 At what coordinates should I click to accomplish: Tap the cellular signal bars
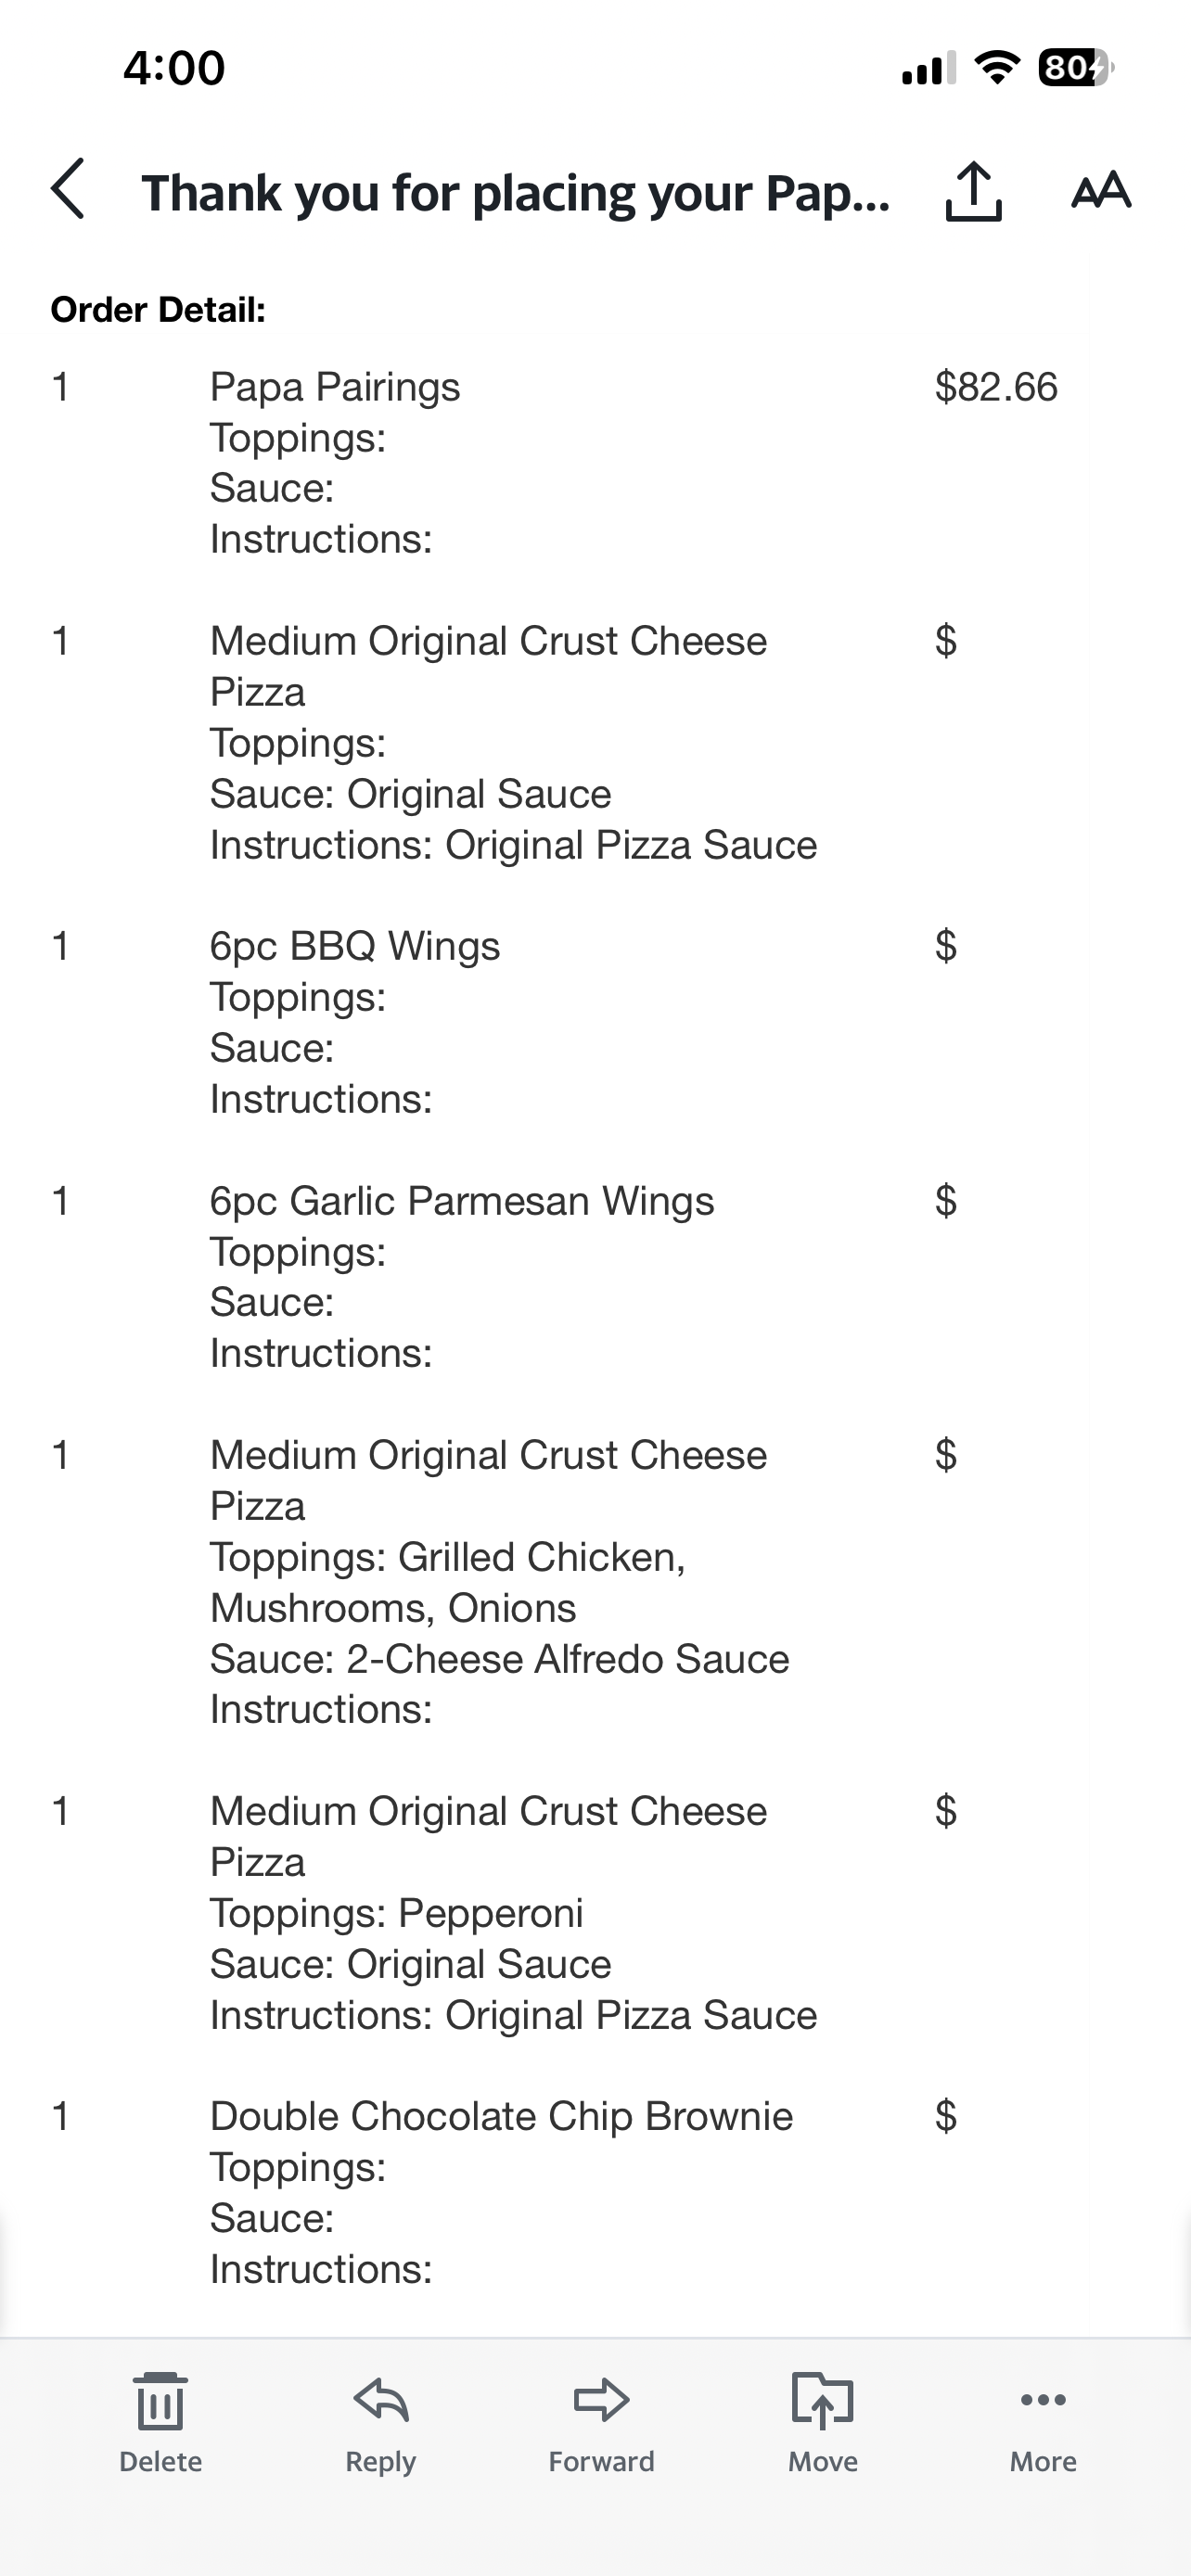pos(928,68)
